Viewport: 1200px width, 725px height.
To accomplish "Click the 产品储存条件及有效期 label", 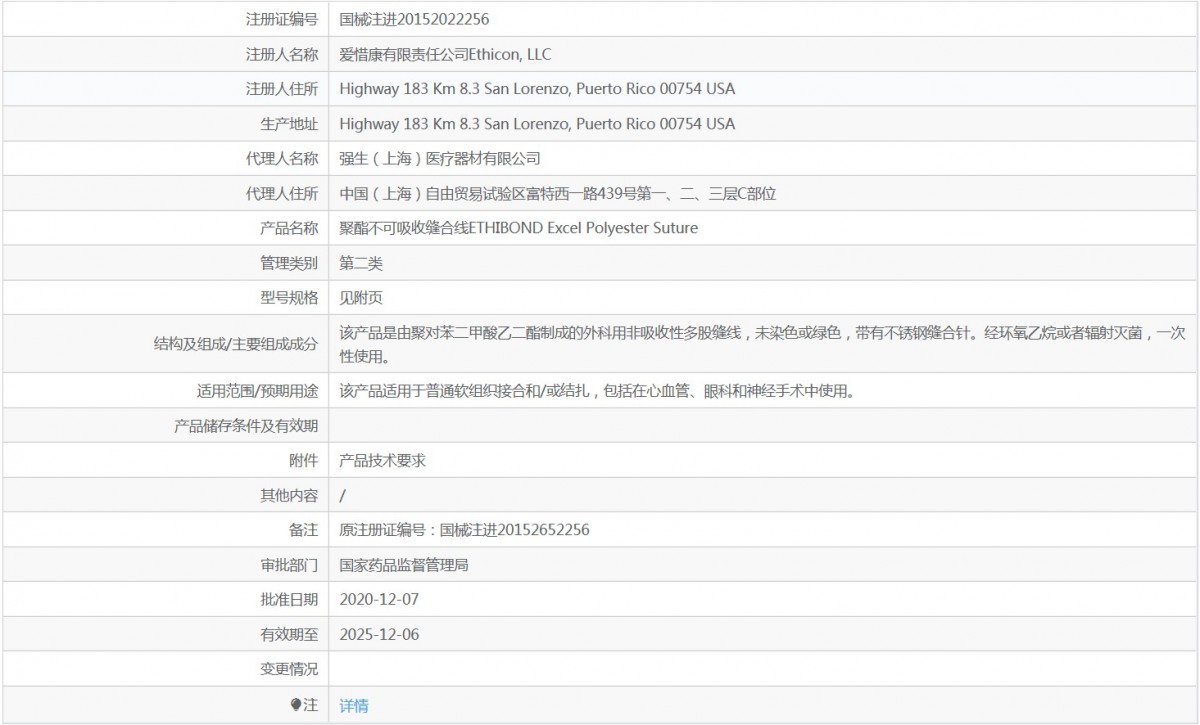I will coord(246,426).
